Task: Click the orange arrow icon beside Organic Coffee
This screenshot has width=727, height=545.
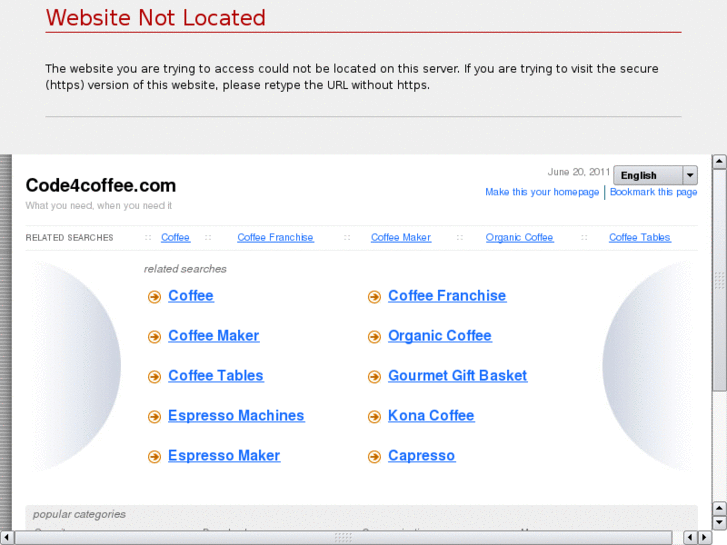Action: pos(374,336)
